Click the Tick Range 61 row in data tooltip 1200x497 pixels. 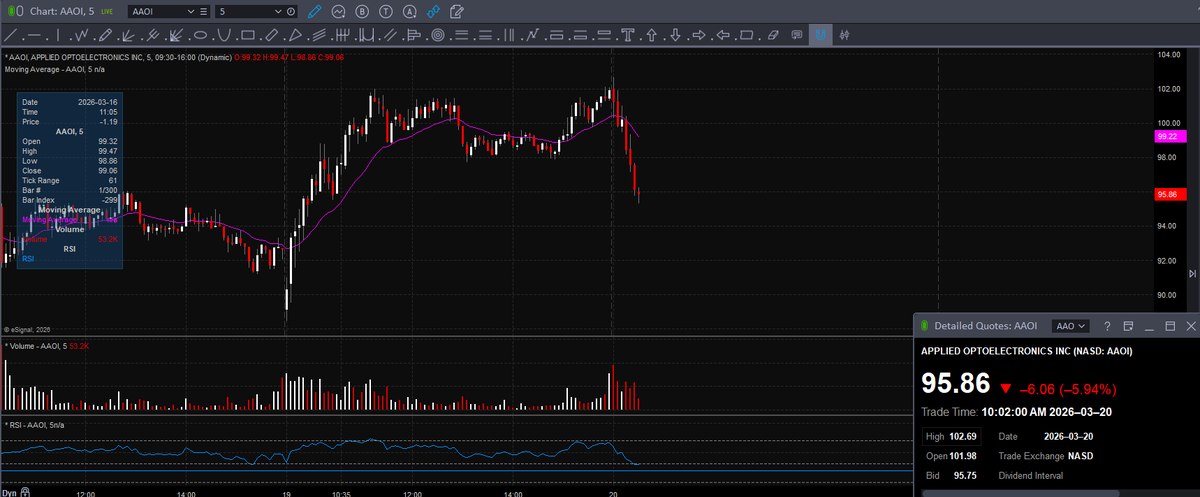(x=70, y=180)
